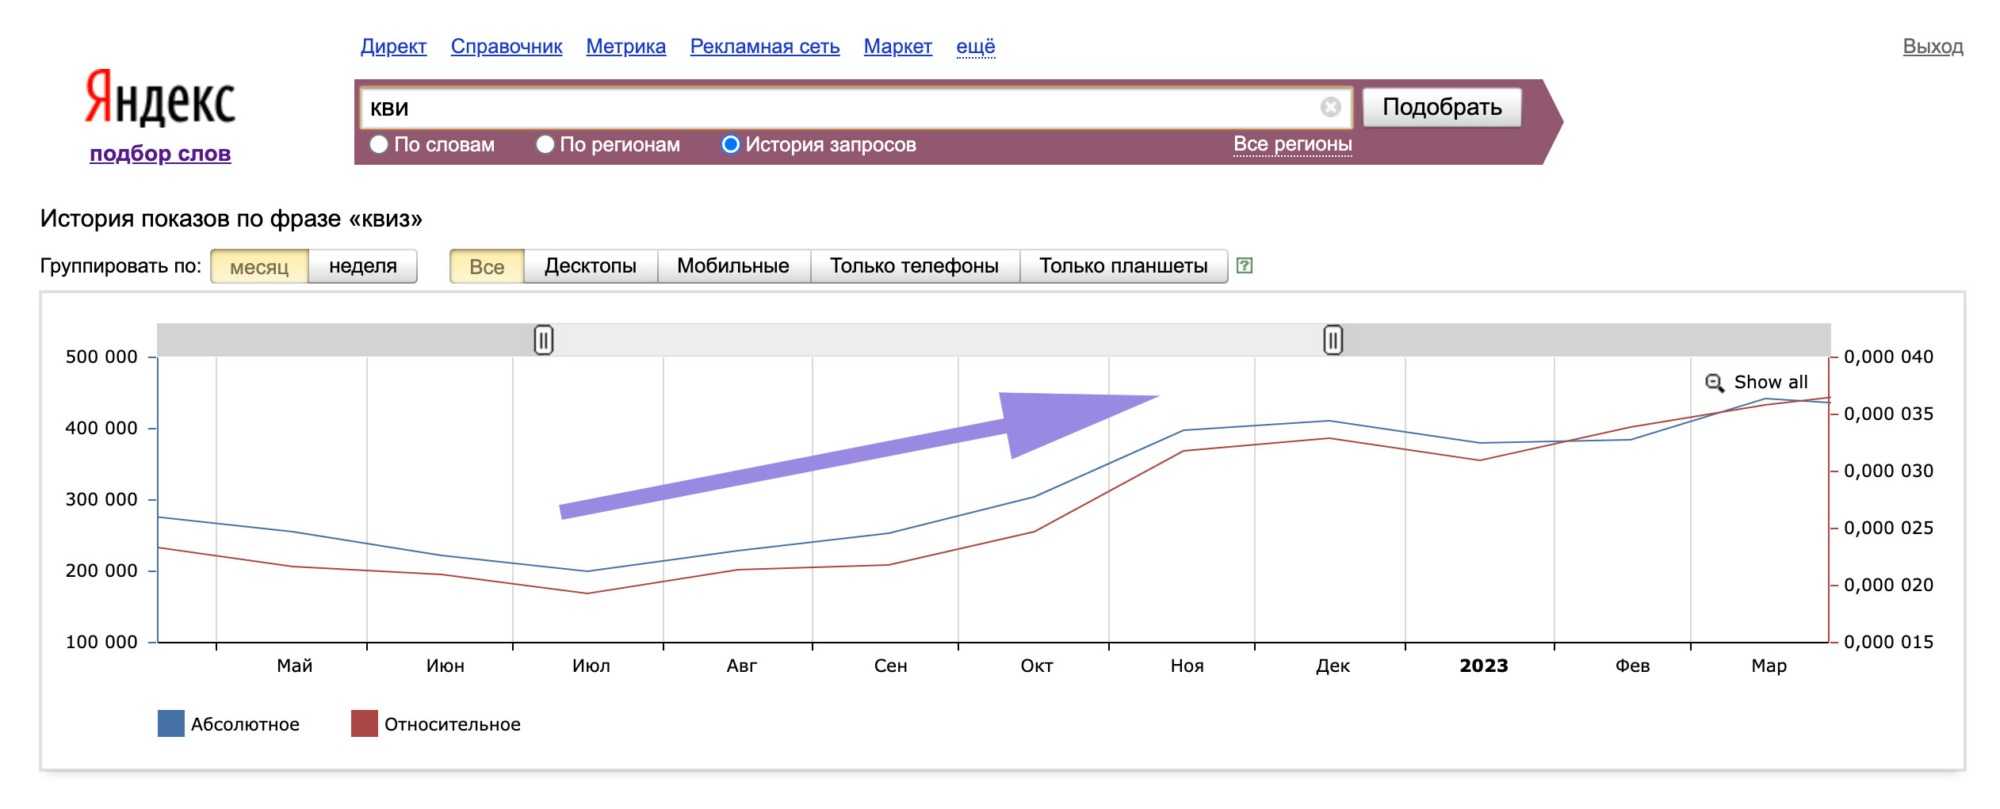Click the Выход logout link
Screen dimensions: 2000x809
point(1932,47)
